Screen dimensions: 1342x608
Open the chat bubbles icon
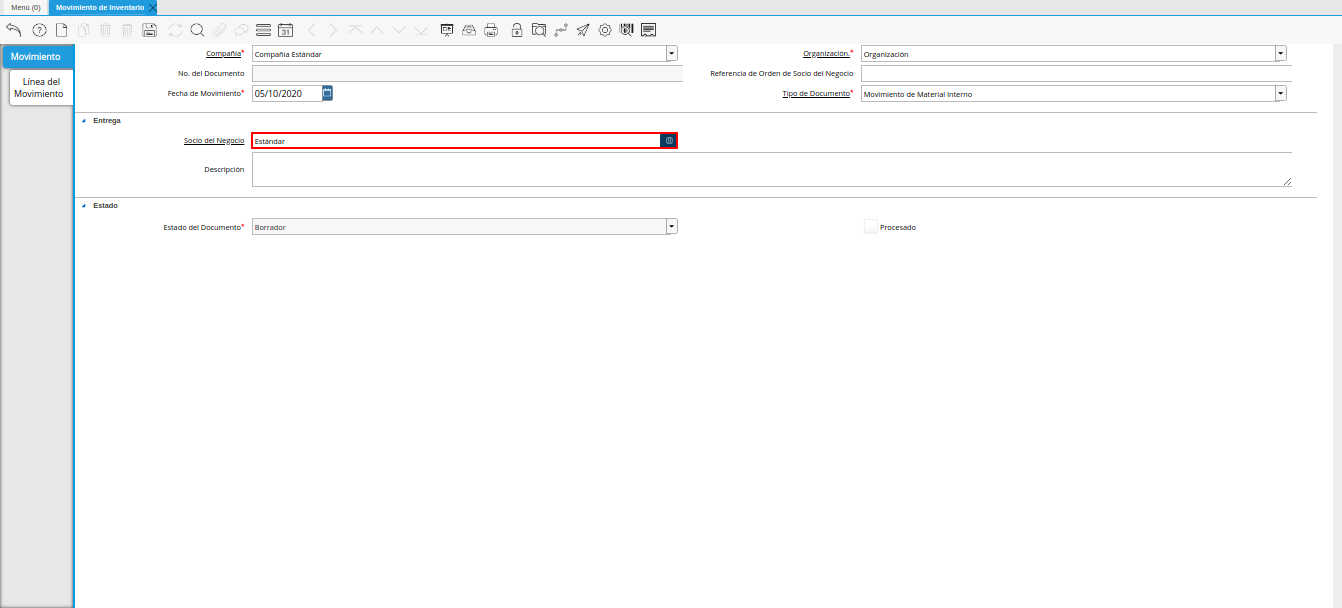[x=241, y=30]
